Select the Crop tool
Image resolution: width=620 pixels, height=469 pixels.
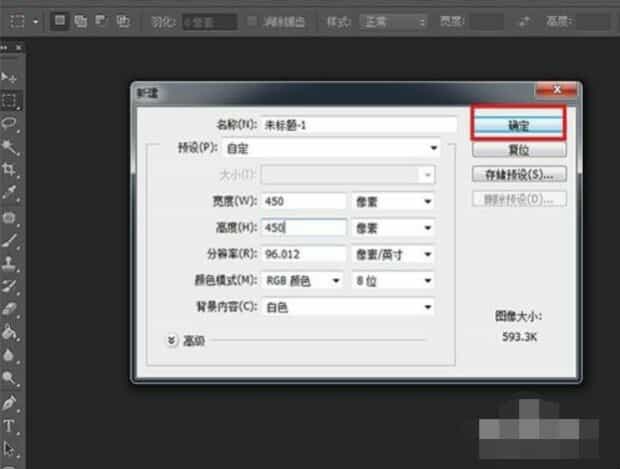(11, 170)
